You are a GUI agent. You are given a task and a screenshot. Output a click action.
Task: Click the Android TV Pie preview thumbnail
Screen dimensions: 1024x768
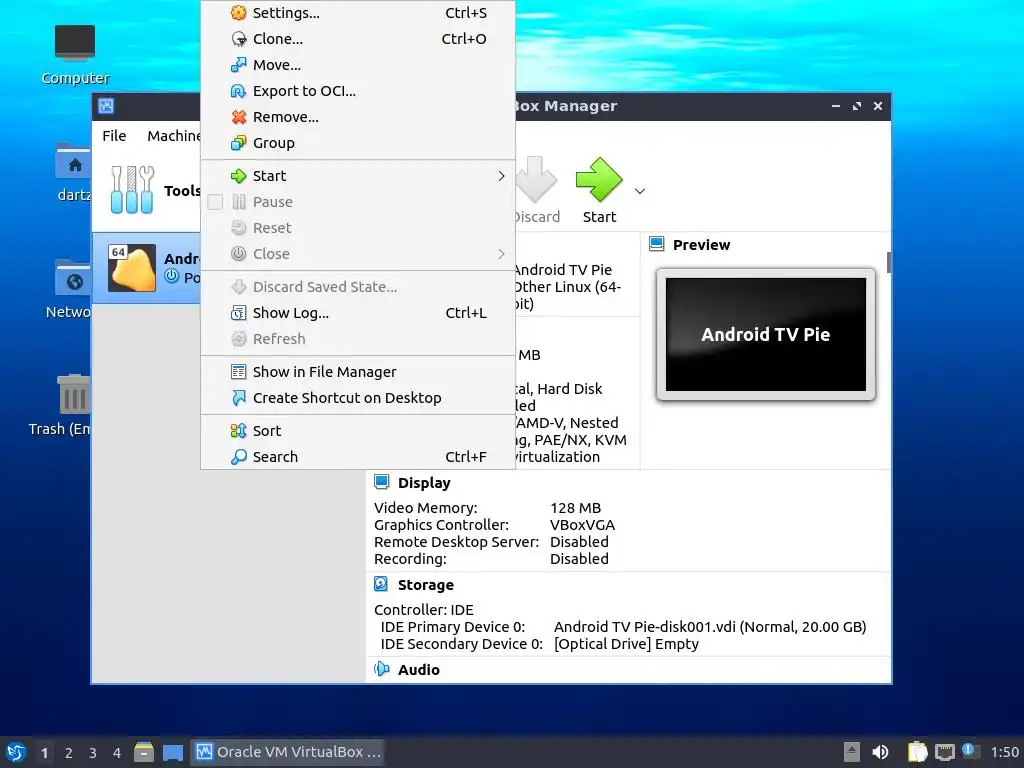[765, 334]
